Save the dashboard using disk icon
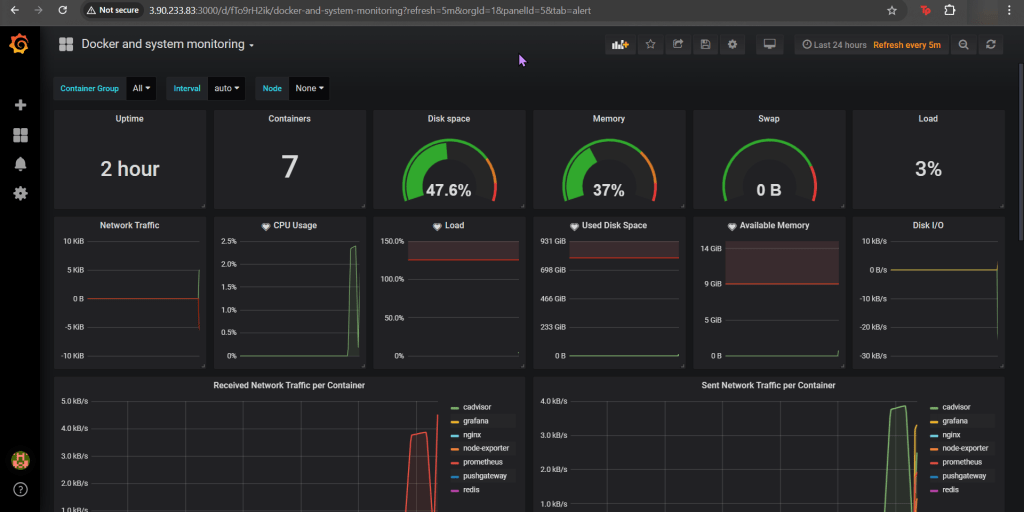The height and width of the screenshot is (512, 1024). (x=705, y=44)
